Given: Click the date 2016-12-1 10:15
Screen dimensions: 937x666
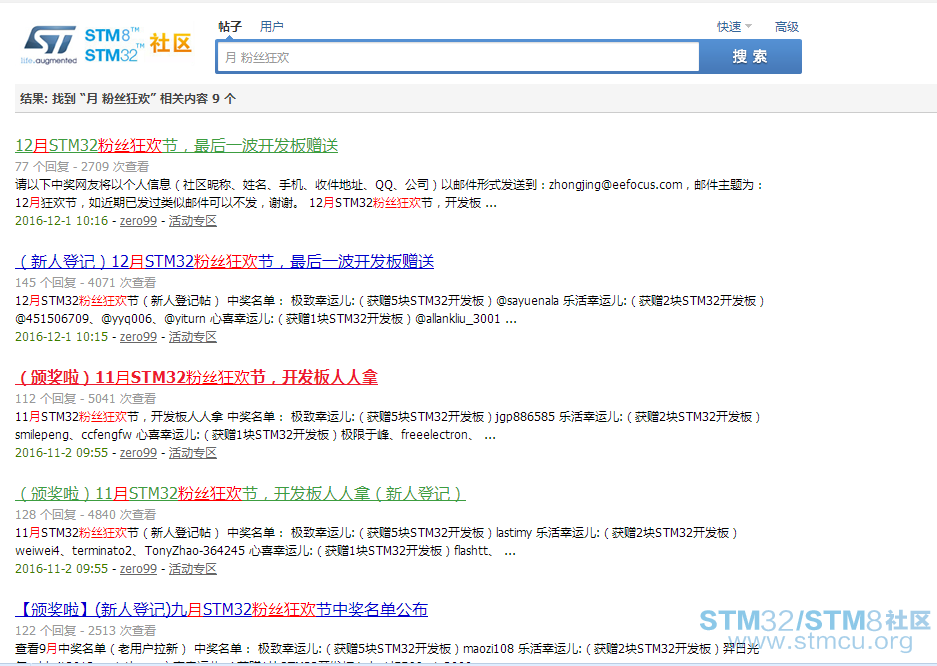Looking at the screenshot, I should (x=62, y=337).
